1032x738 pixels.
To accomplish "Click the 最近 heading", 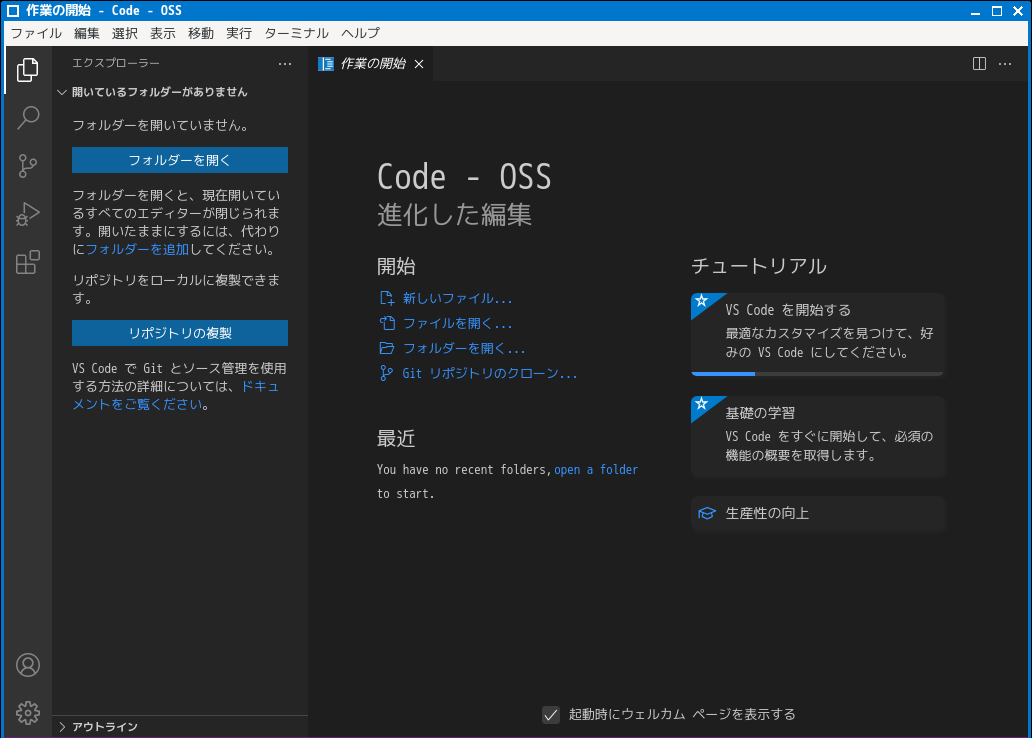I will (x=396, y=438).
